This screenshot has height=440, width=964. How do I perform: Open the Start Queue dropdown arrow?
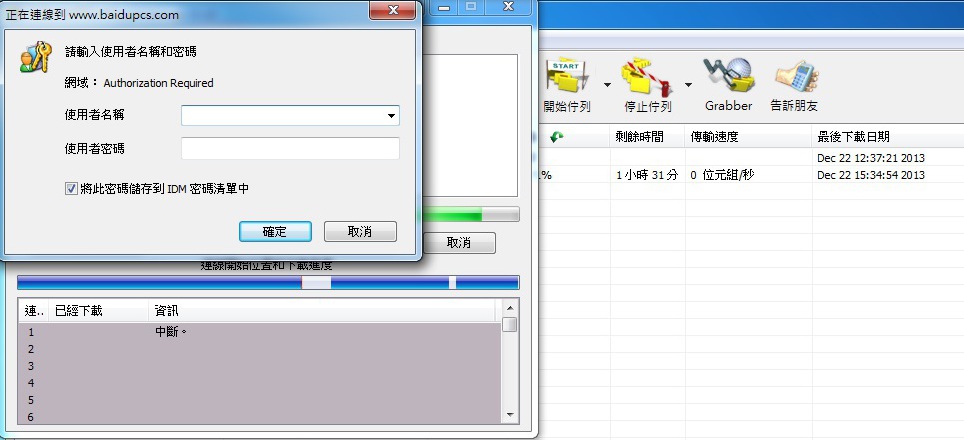click(607, 85)
